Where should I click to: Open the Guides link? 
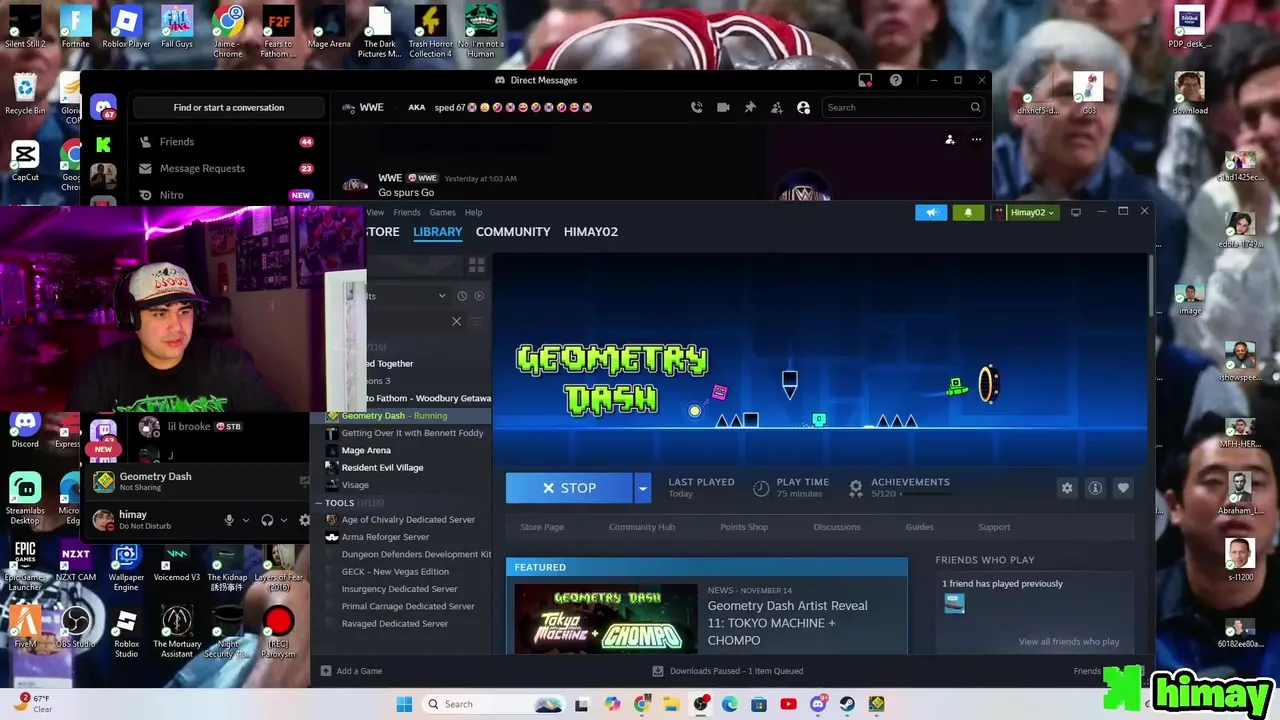[919, 527]
